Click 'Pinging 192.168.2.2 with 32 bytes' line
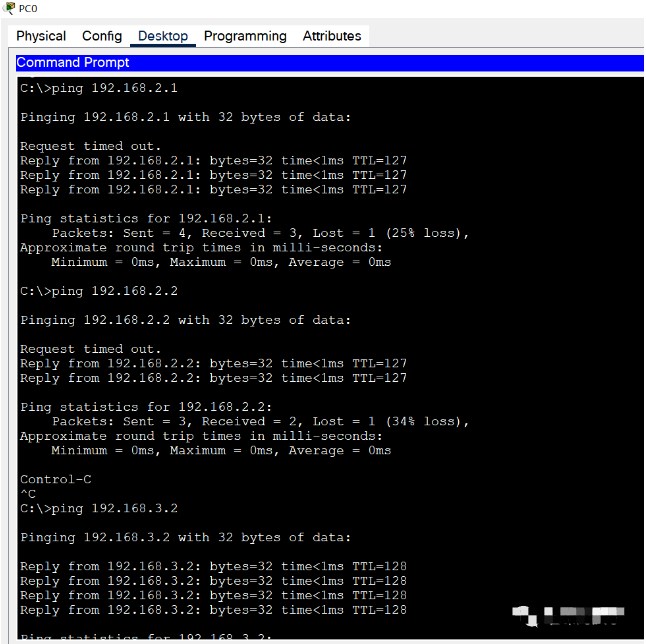646x644 pixels. pyautogui.click(x=185, y=320)
